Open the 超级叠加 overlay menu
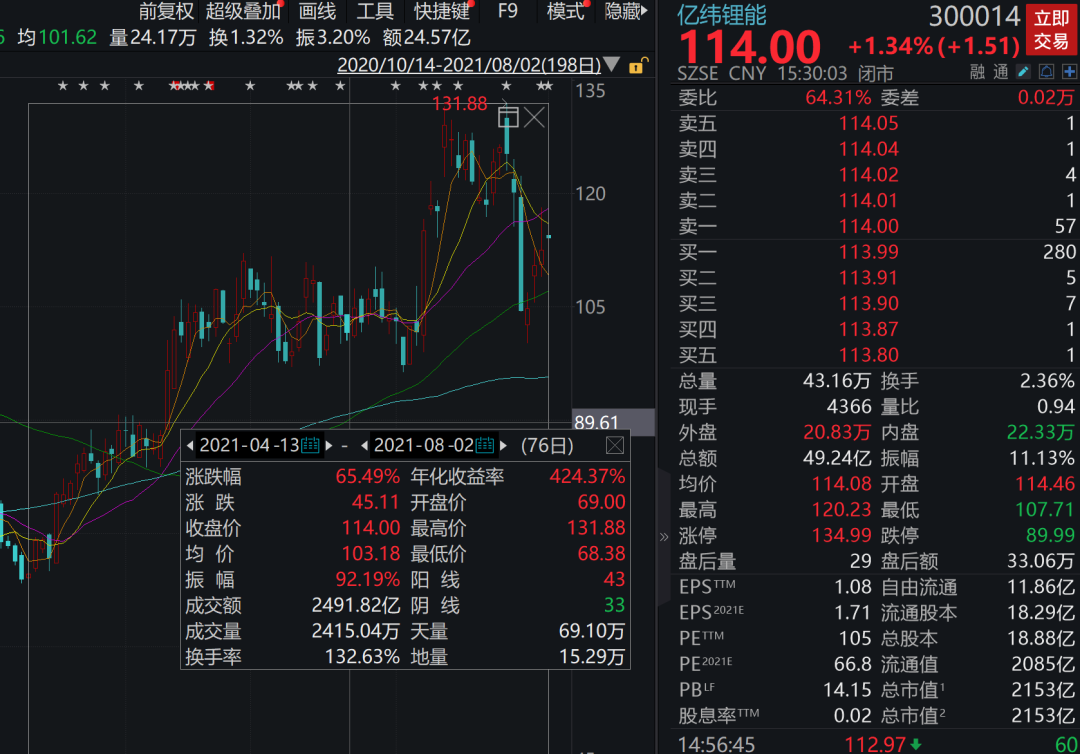 [243, 11]
